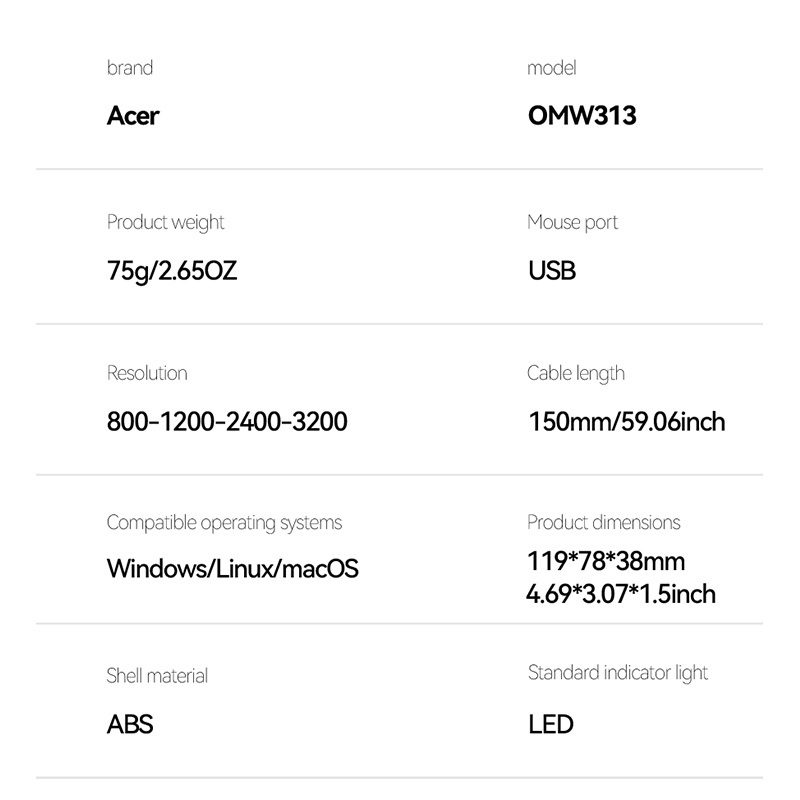This screenshot has height=800, width=800.
Task: Click the Product weight label
Action: (165, 223)
